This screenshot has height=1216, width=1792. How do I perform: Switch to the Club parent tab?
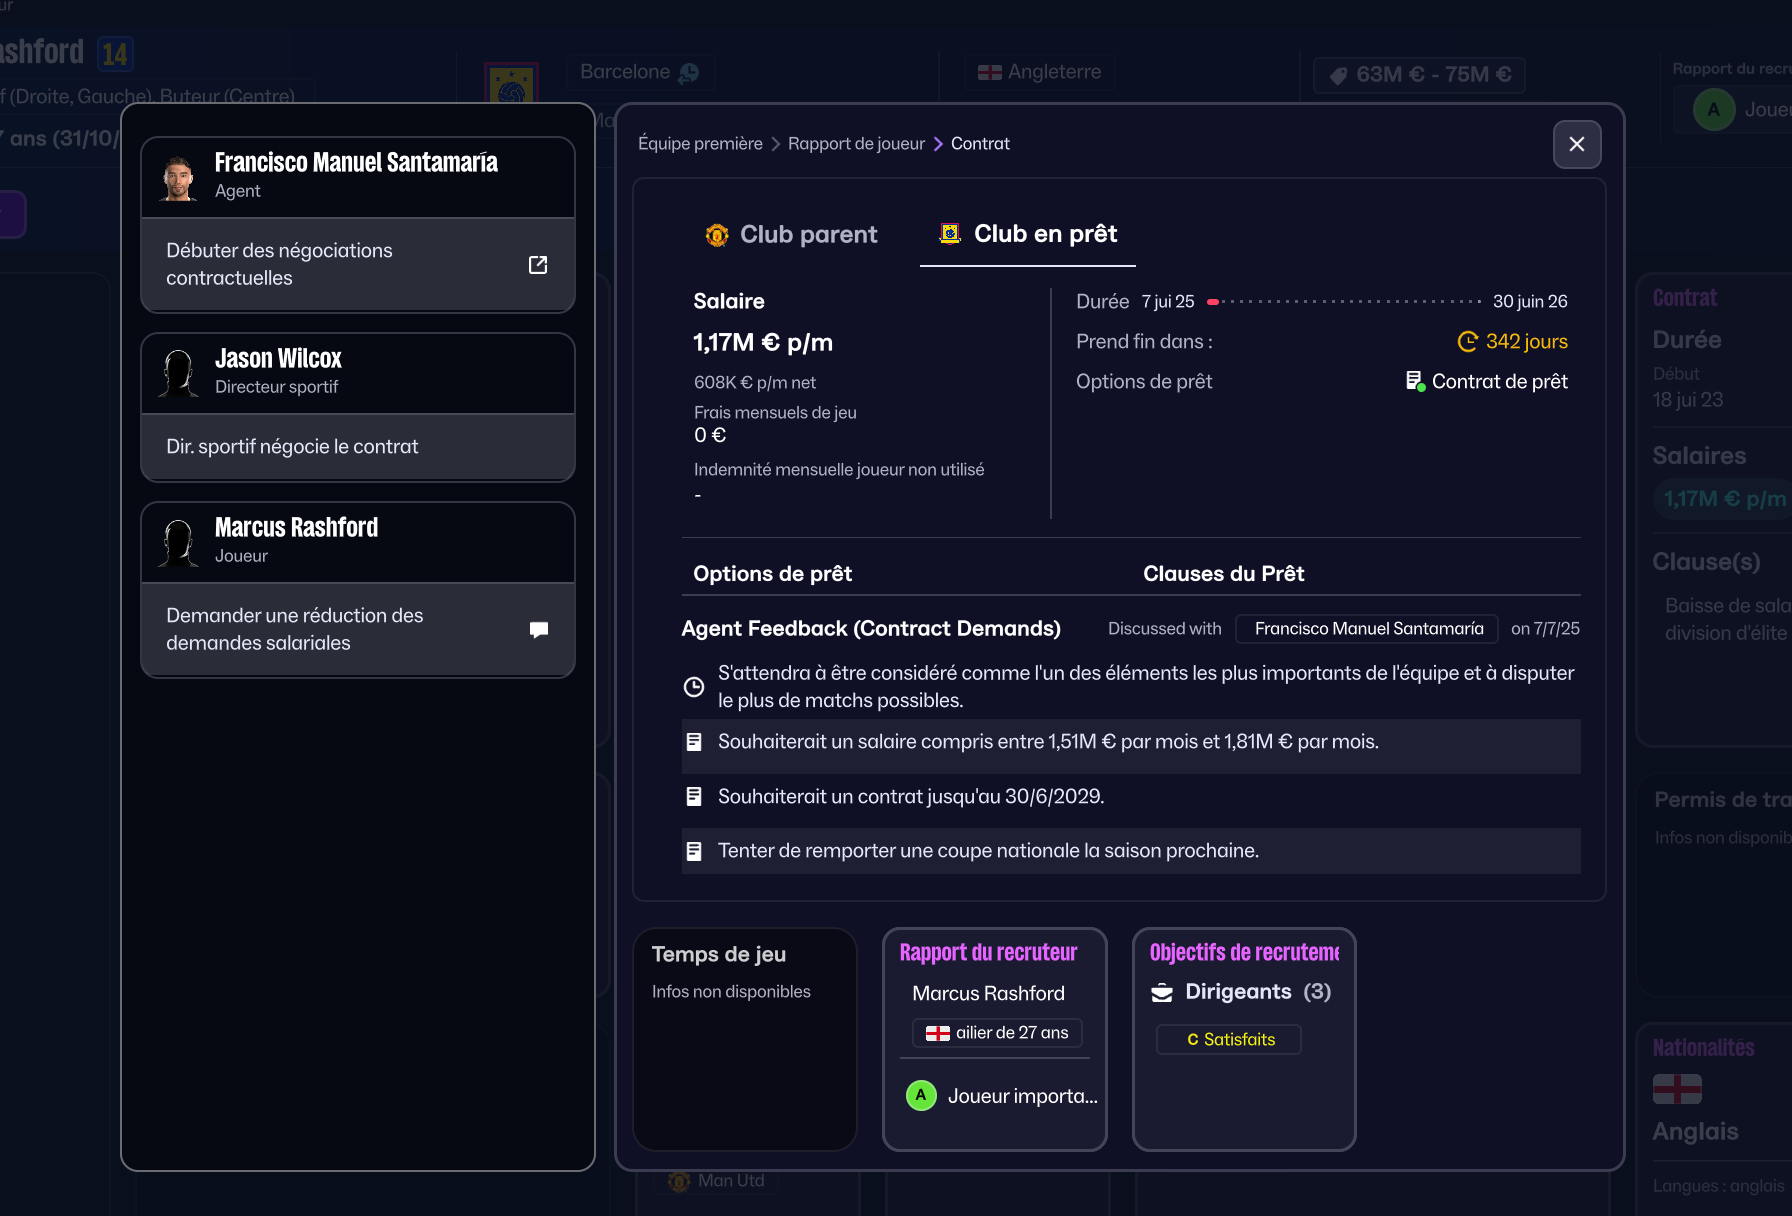791,235
